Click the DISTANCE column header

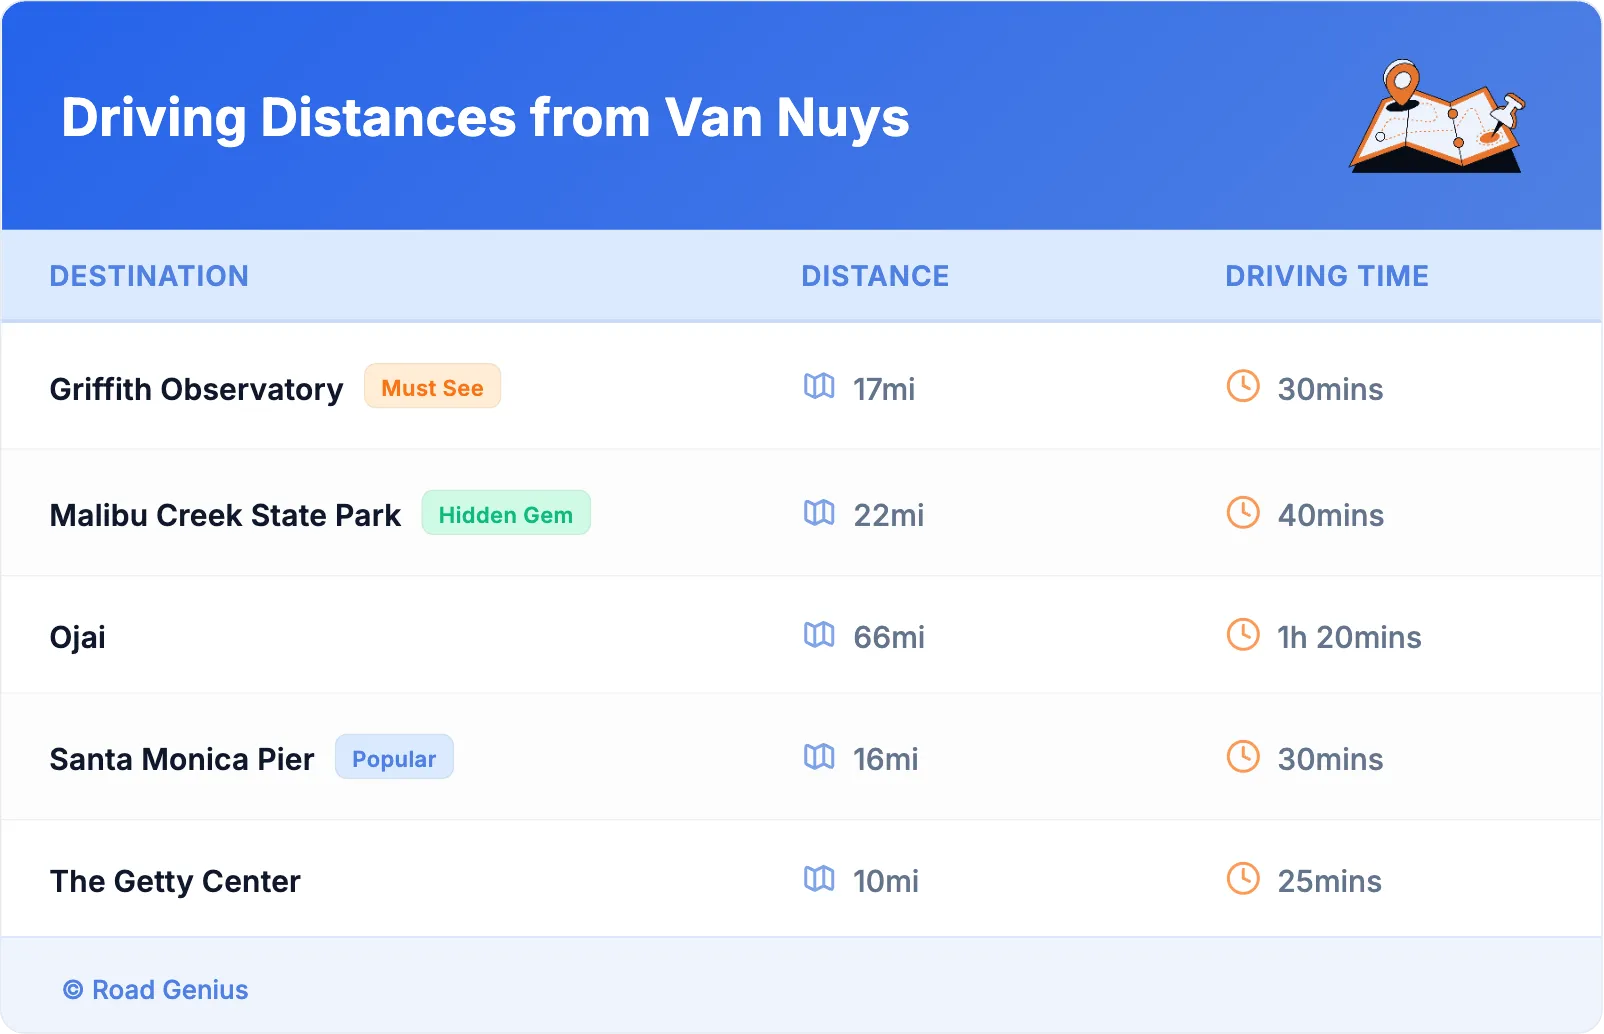coord(875,276)
